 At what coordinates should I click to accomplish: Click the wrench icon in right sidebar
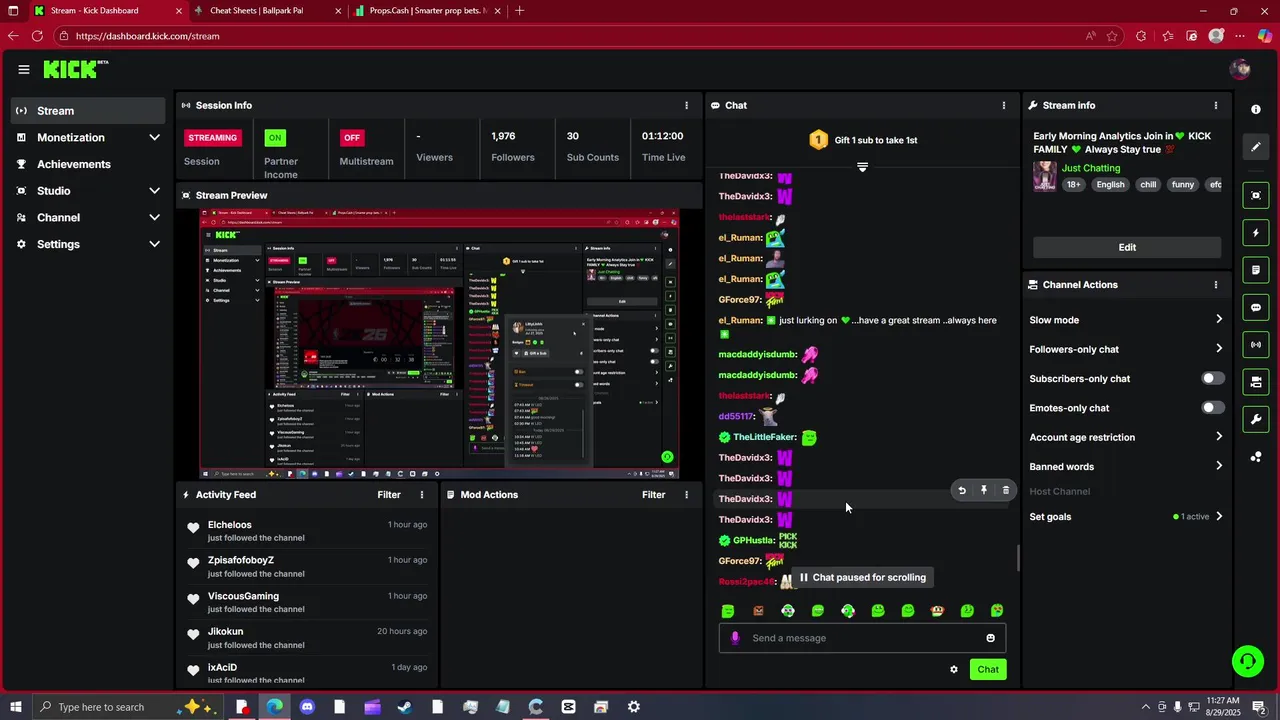[1256, 419]
